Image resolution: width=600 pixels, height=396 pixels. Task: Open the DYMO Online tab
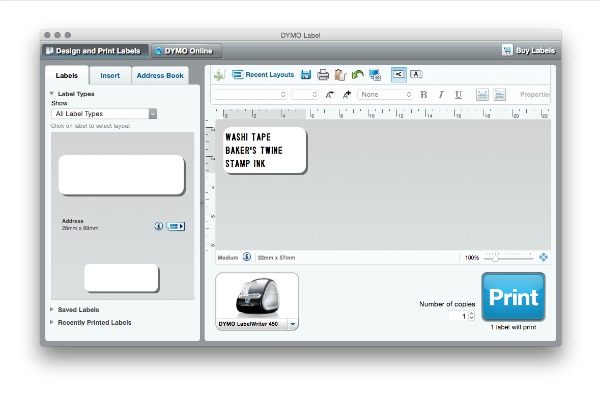(186, 51)
